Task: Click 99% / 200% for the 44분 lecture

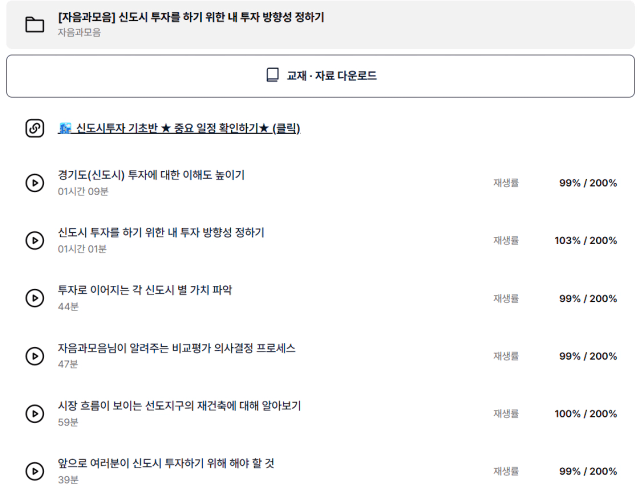Action: tap(588, 298)
